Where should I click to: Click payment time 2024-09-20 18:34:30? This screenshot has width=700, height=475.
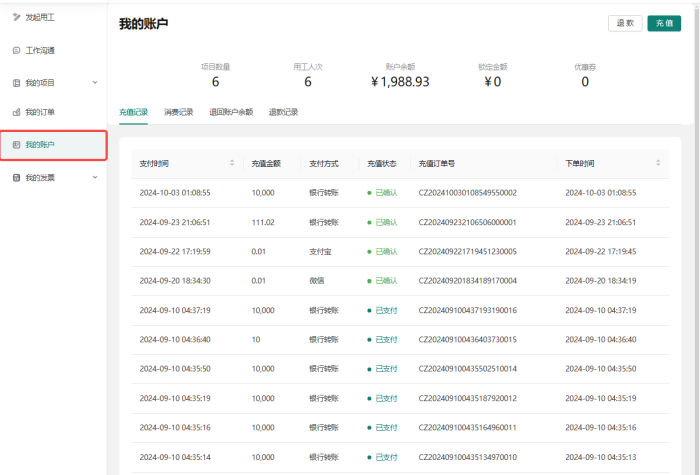pos(175,281)
